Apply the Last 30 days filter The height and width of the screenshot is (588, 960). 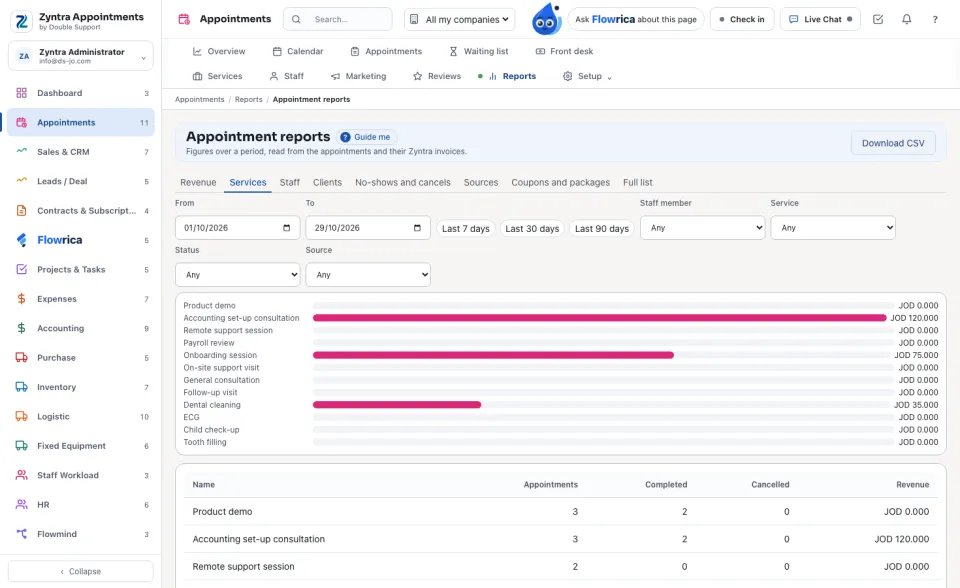click(x=532, y=228)
